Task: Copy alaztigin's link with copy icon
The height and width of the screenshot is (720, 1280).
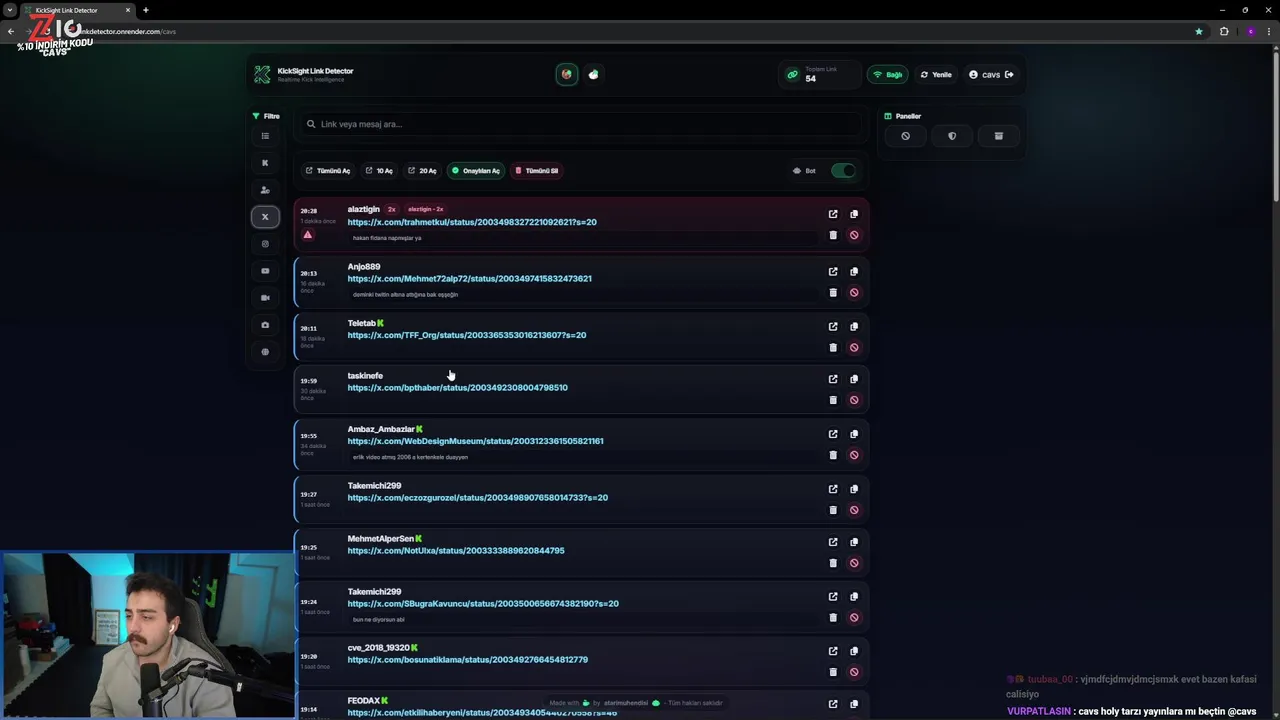Action: click(854, 214)
